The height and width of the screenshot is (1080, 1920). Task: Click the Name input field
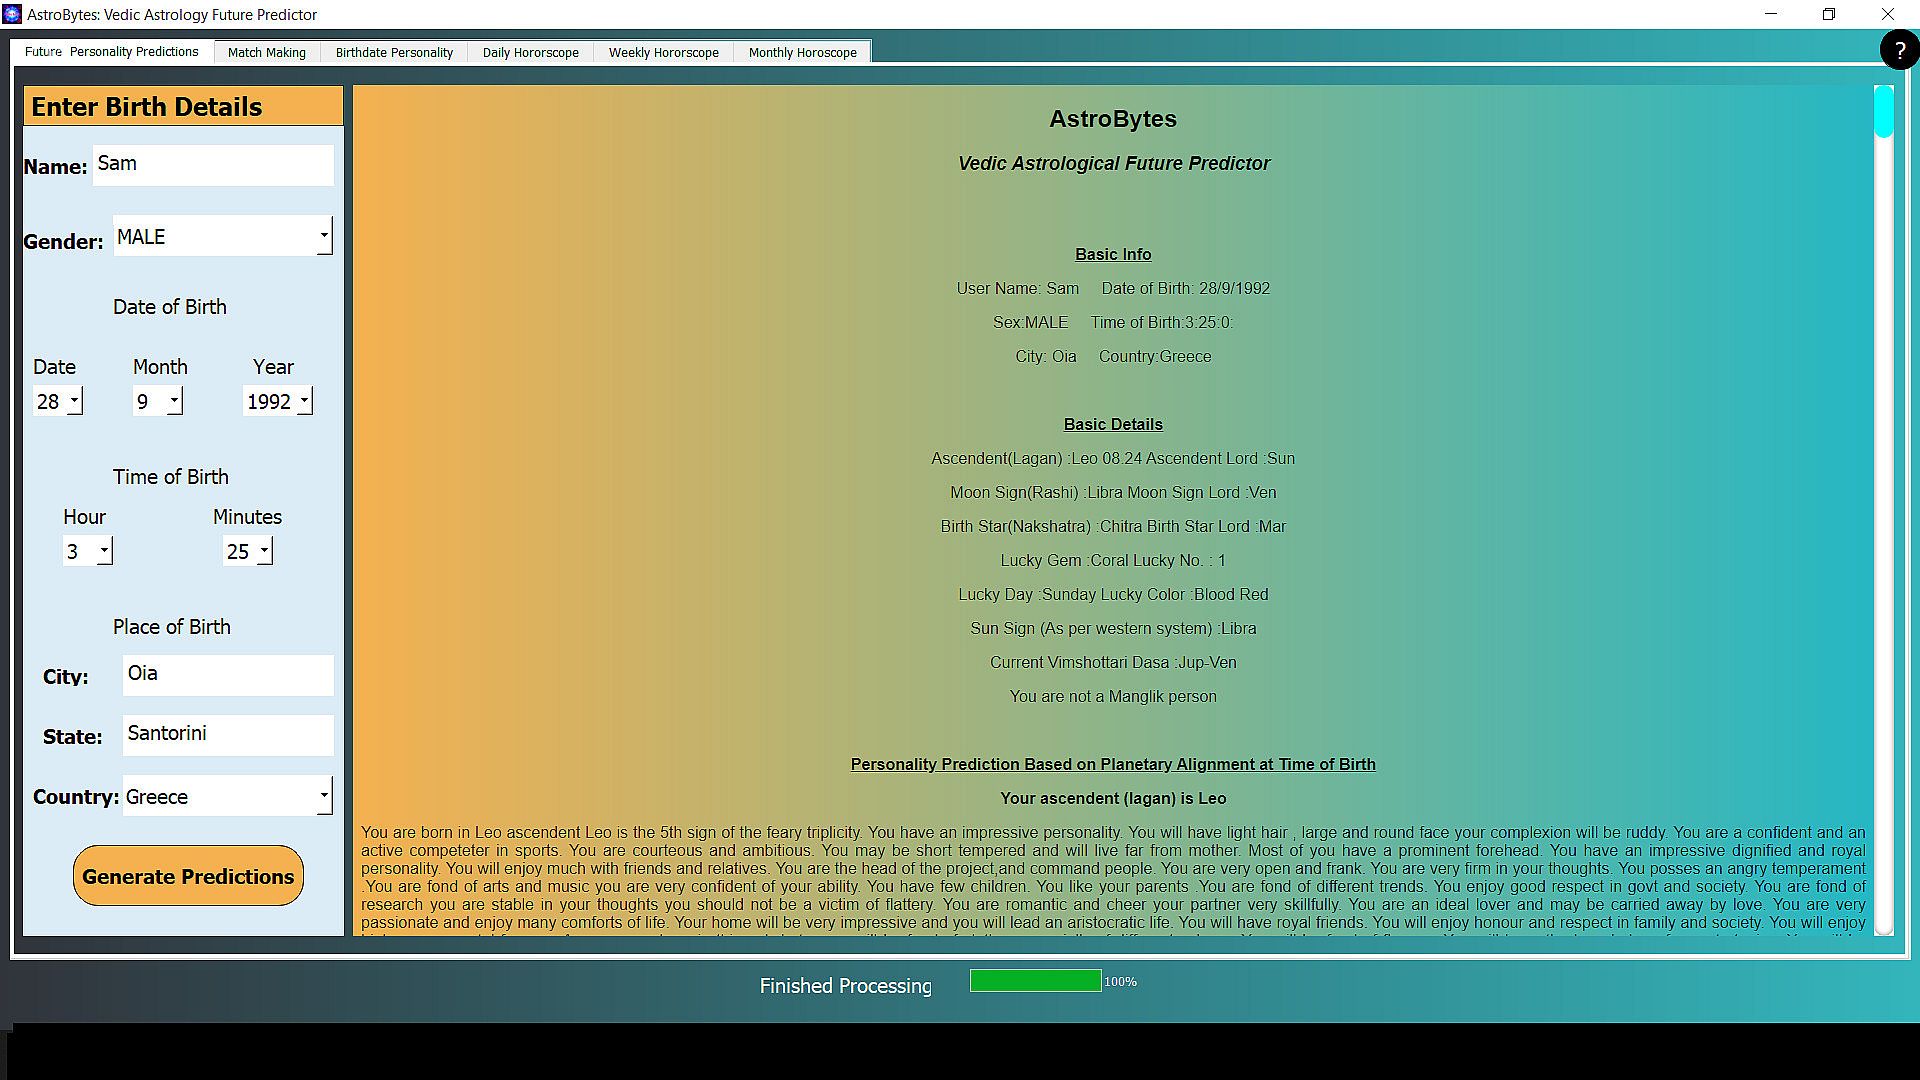213,165
